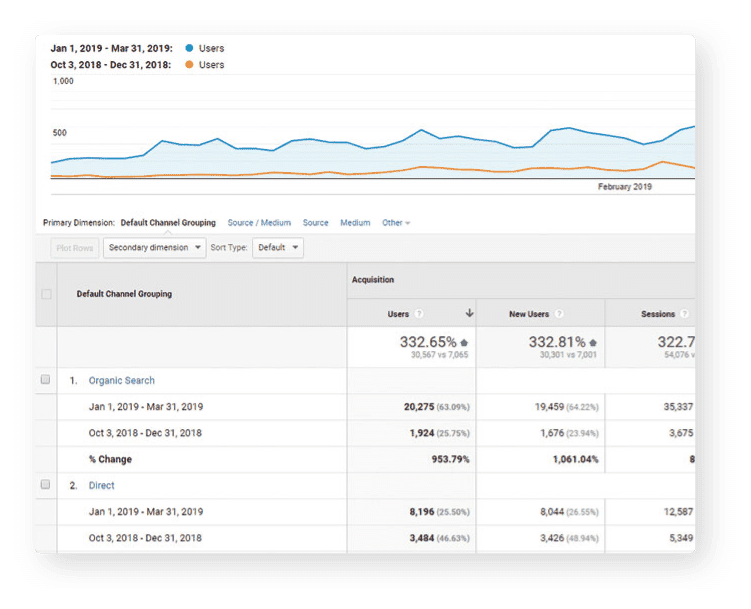This screenshot has width=751, height=609.
Task: Switch to Source / Medium dimension
Action: click(259, 223)
